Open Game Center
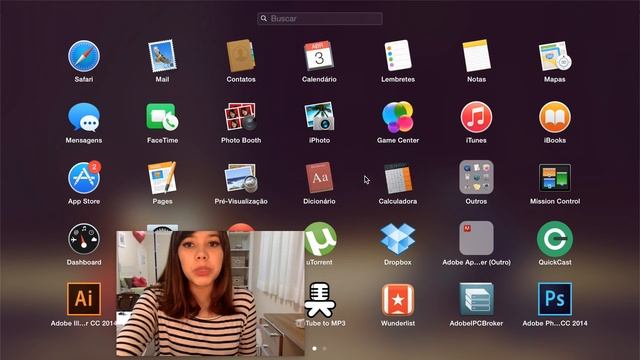The image size is (640, 360). 398,117
